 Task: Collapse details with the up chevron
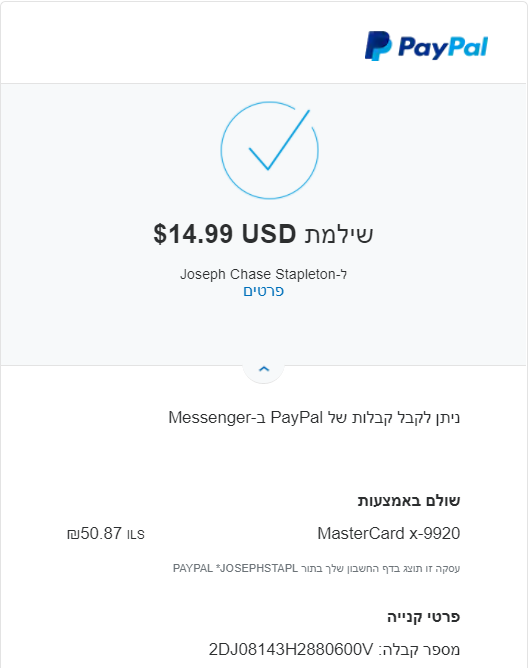264,369
